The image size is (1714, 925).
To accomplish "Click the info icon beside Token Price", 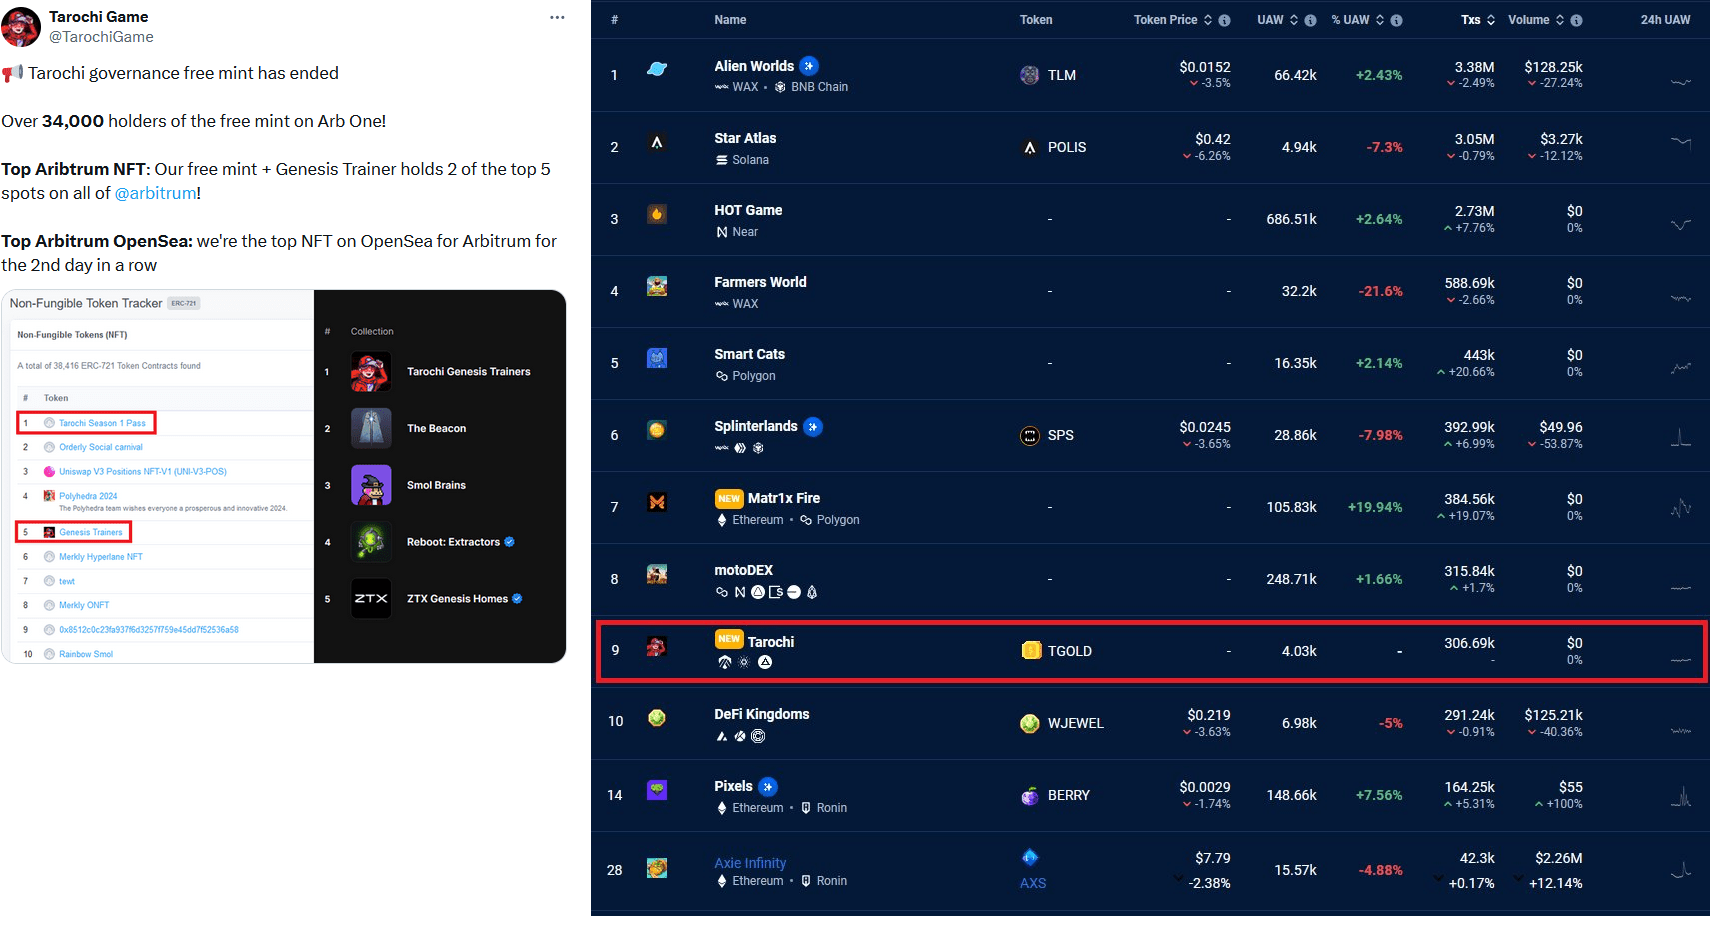I will click(1224, 20).
